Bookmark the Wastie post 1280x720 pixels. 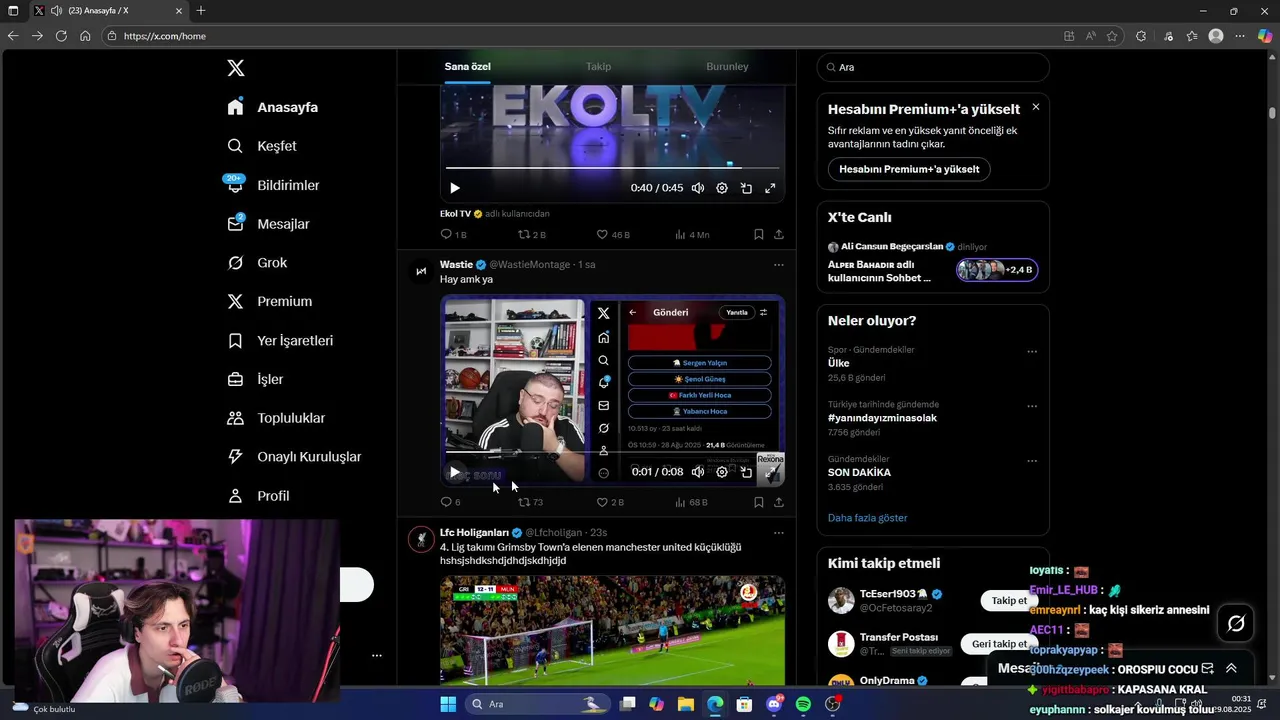point(758,502)
